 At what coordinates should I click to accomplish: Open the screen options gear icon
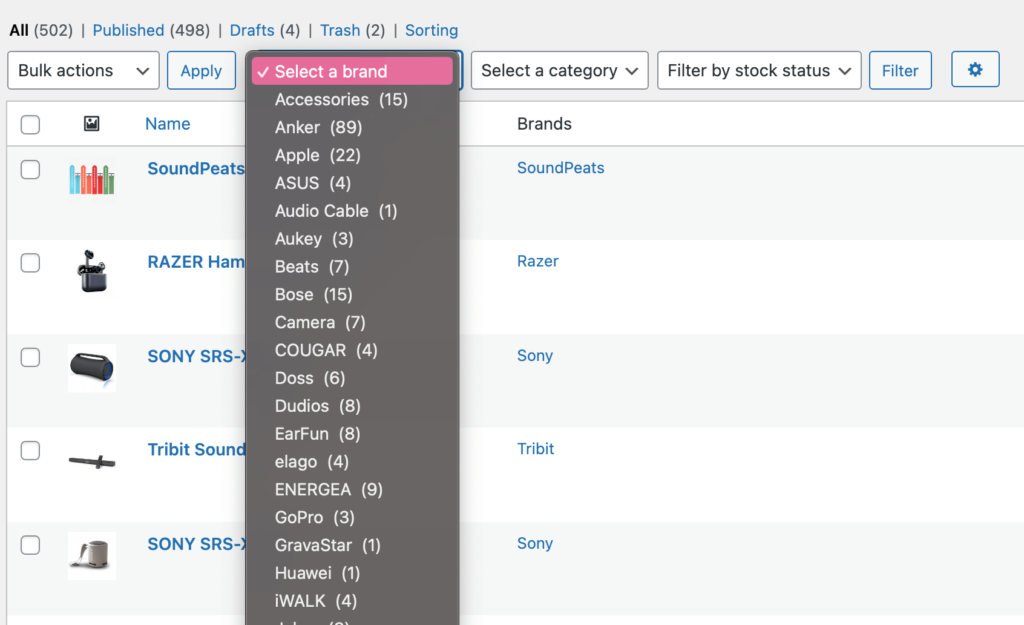click(974, 70)
